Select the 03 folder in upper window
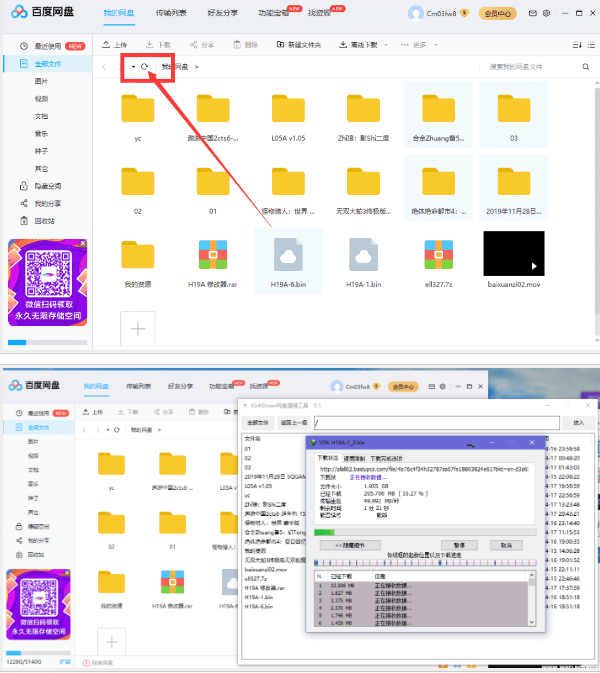Viewport: 600px width, 673px height. [x=514, y=116]
